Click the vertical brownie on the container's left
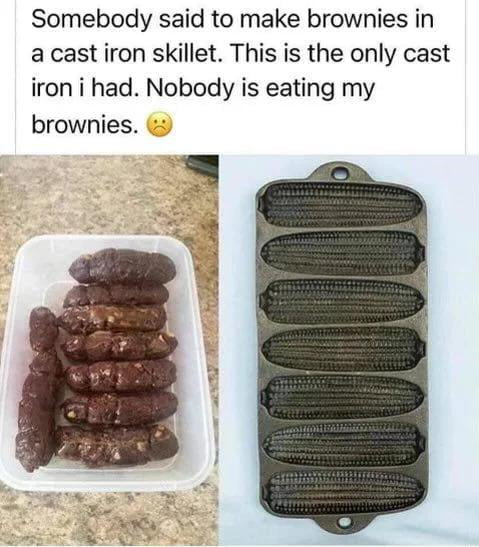Screen dimensions: 479x547 (x=38, y=389)
